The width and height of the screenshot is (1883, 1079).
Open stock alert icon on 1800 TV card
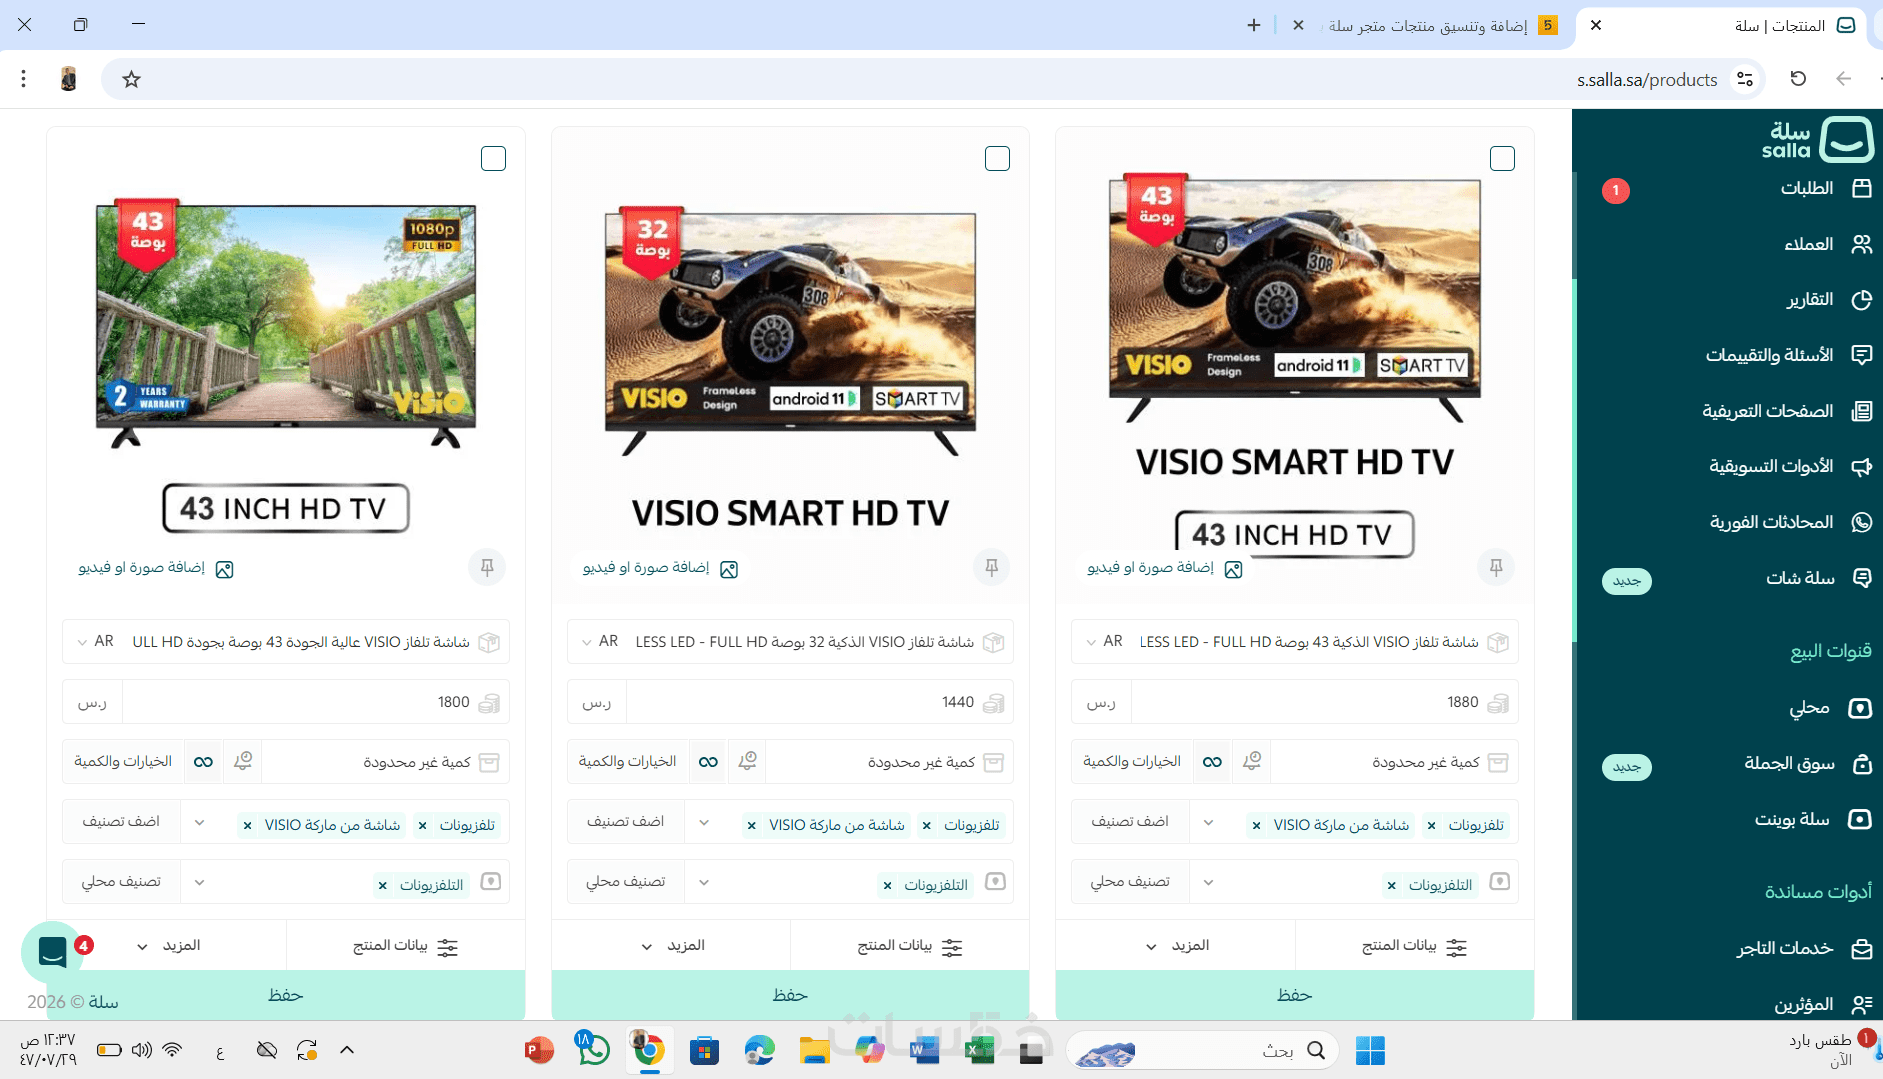(243, 762)
